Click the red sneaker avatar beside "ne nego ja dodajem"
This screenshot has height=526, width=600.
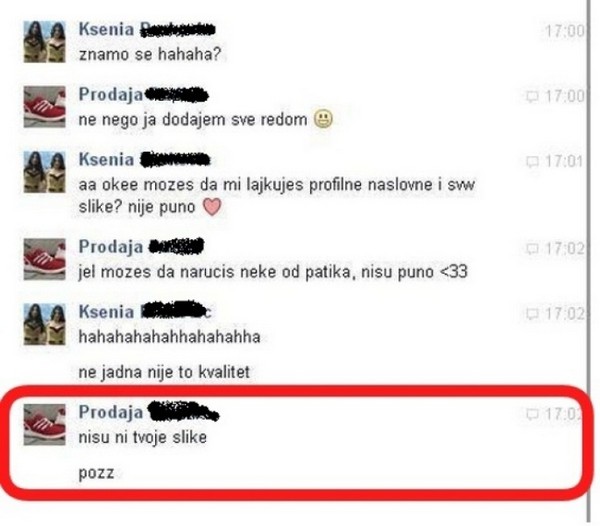44,107
